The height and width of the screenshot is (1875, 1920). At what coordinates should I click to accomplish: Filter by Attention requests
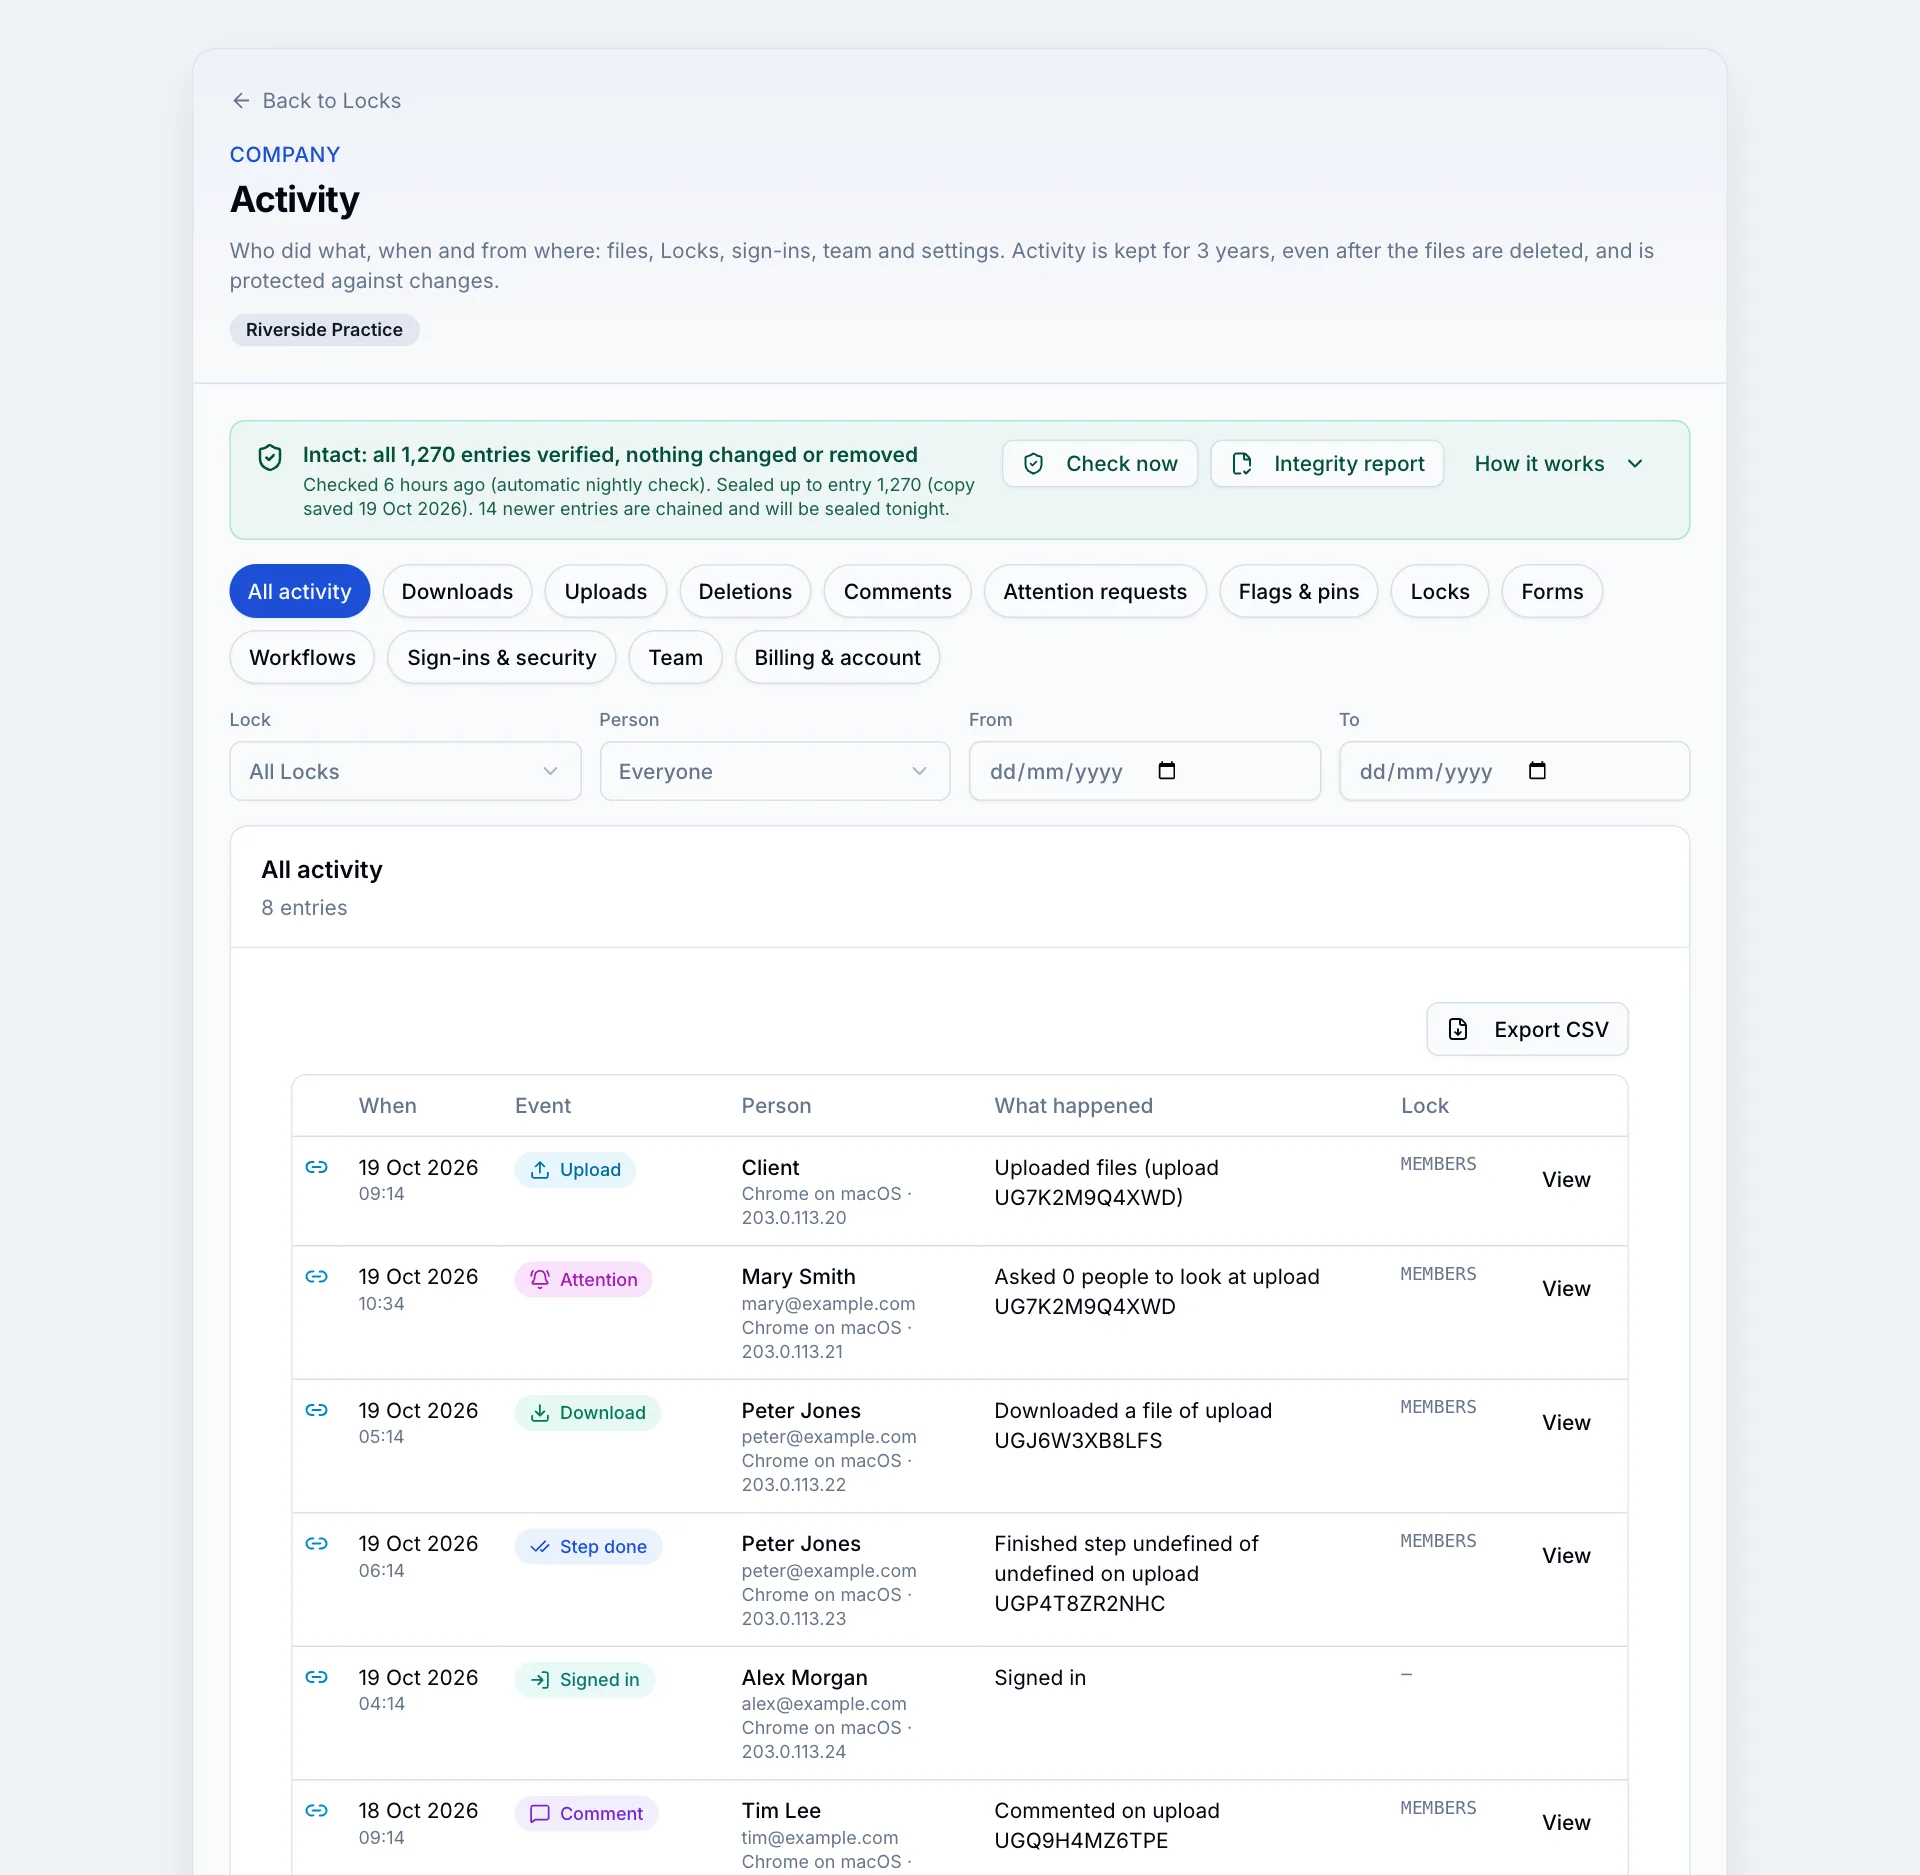coord(1095,591)
